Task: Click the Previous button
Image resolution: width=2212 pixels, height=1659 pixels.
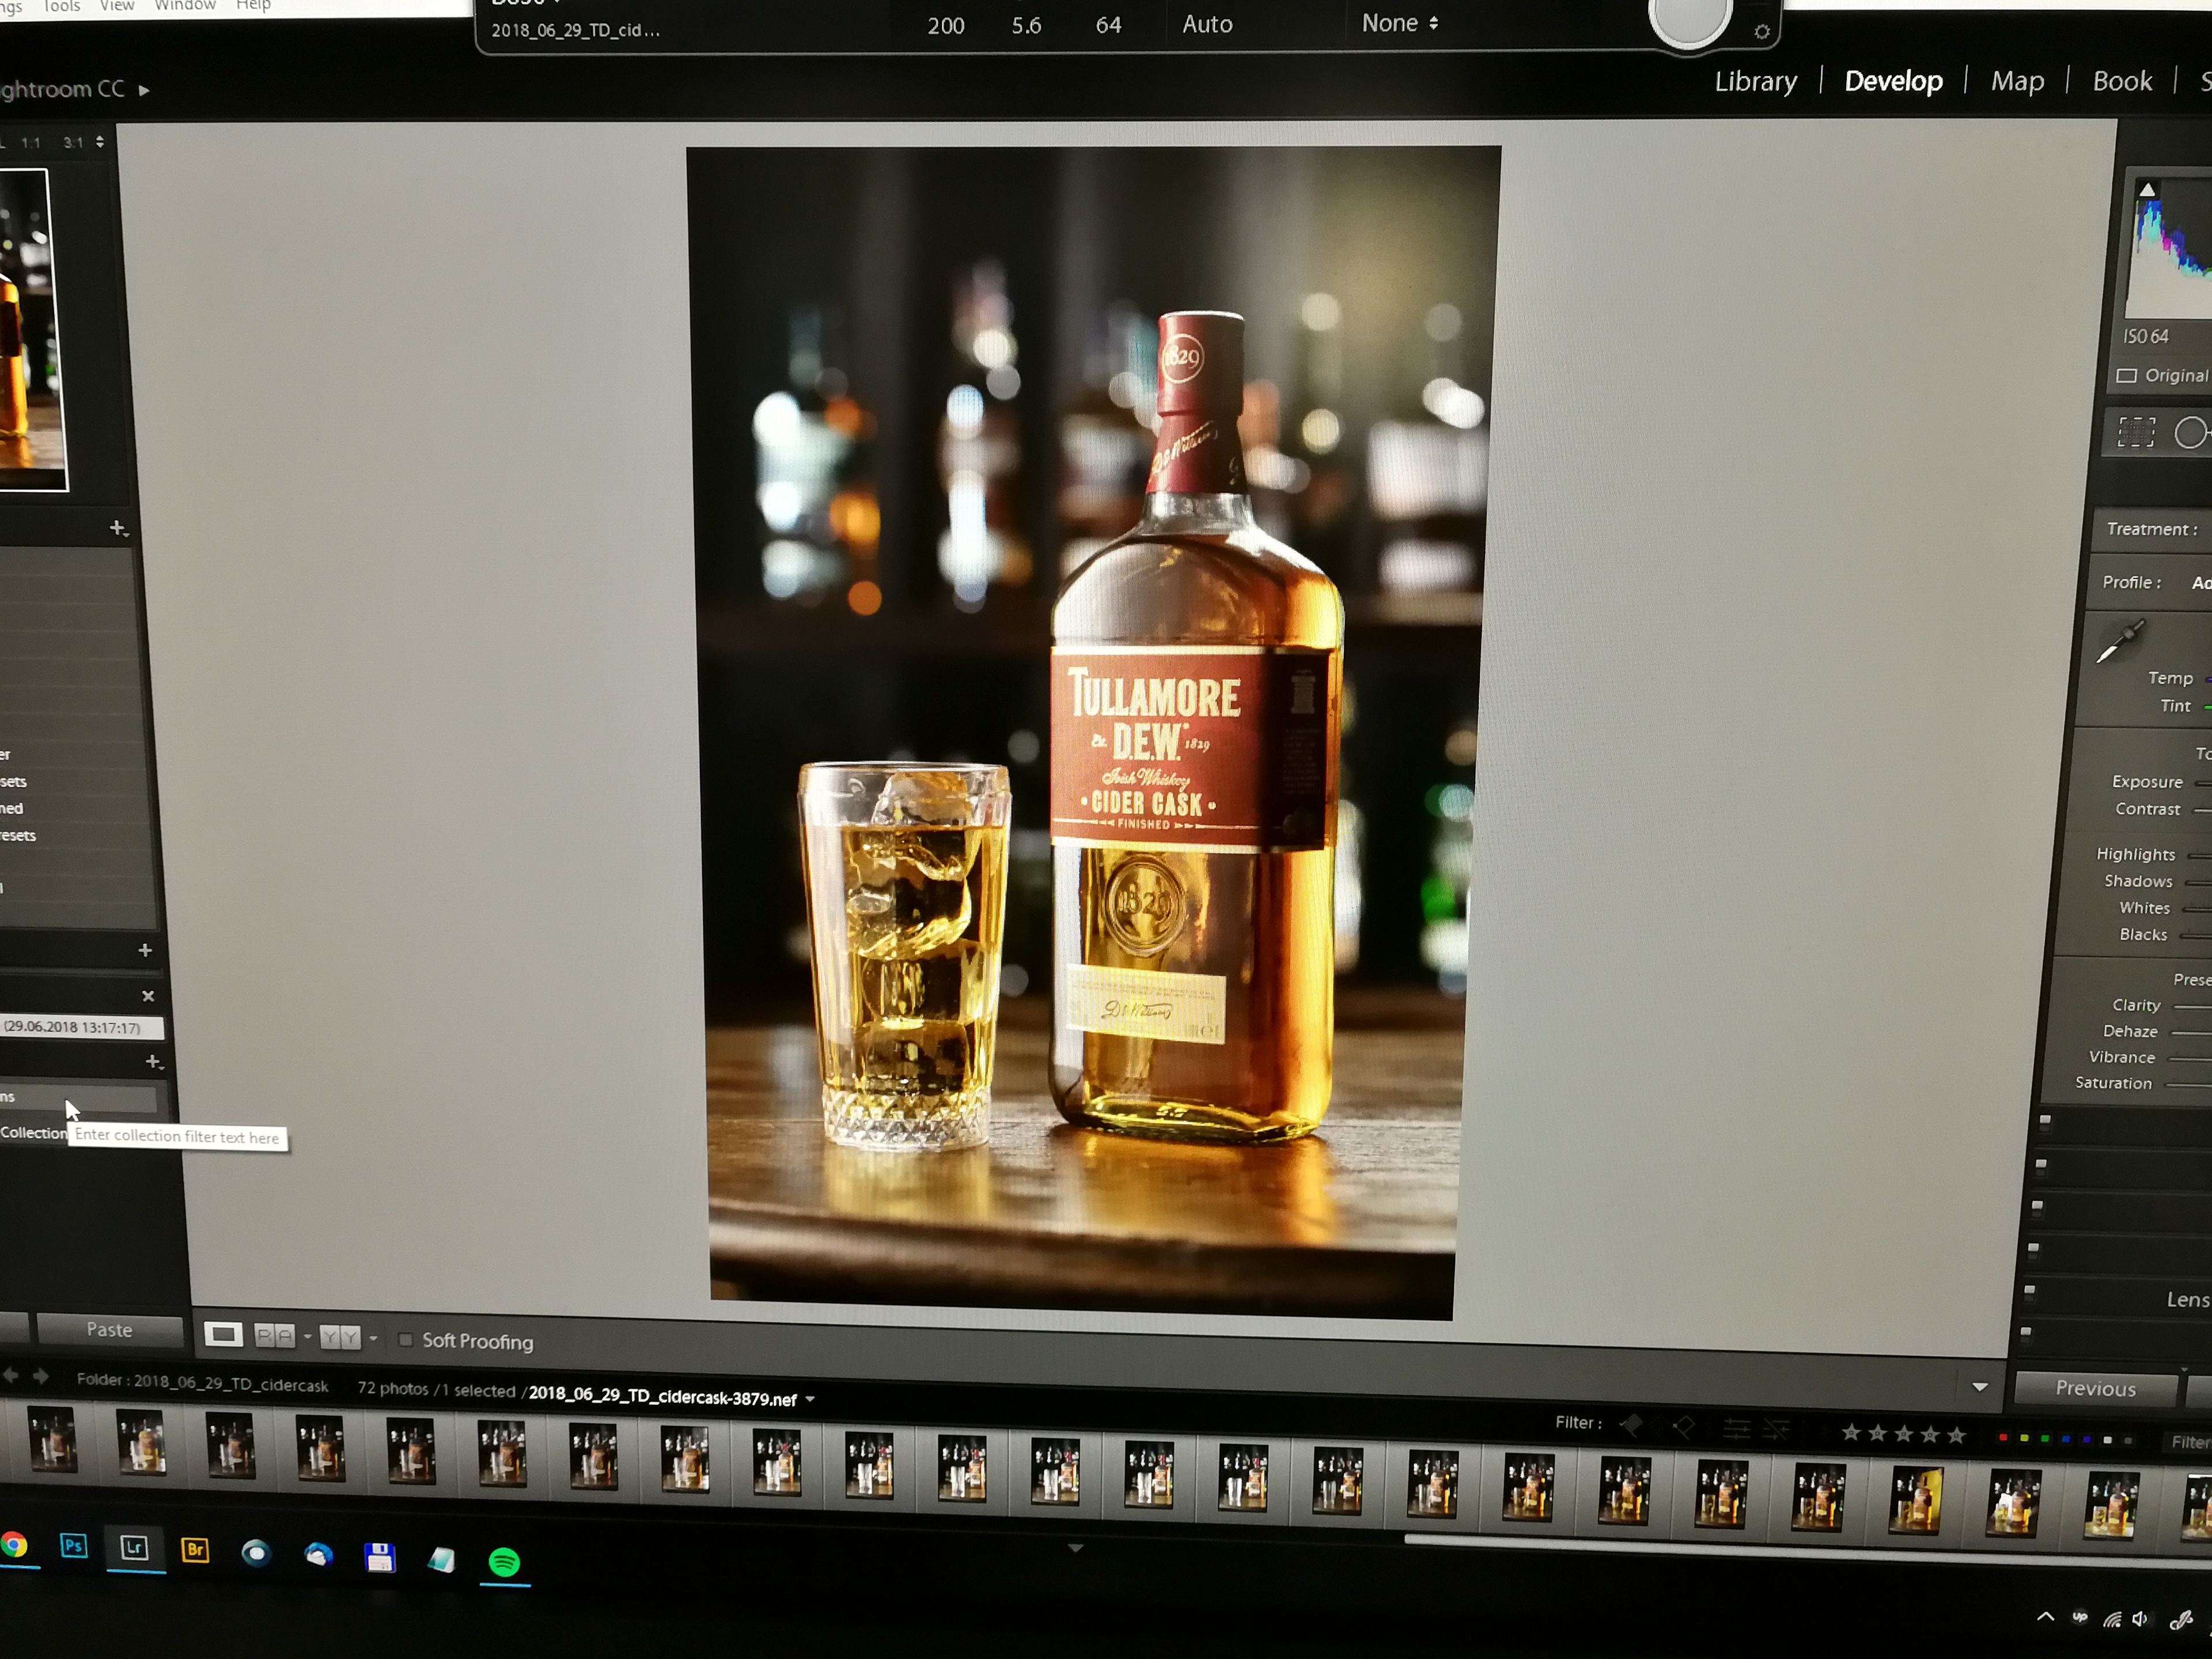Action: coord(2095,1388)
